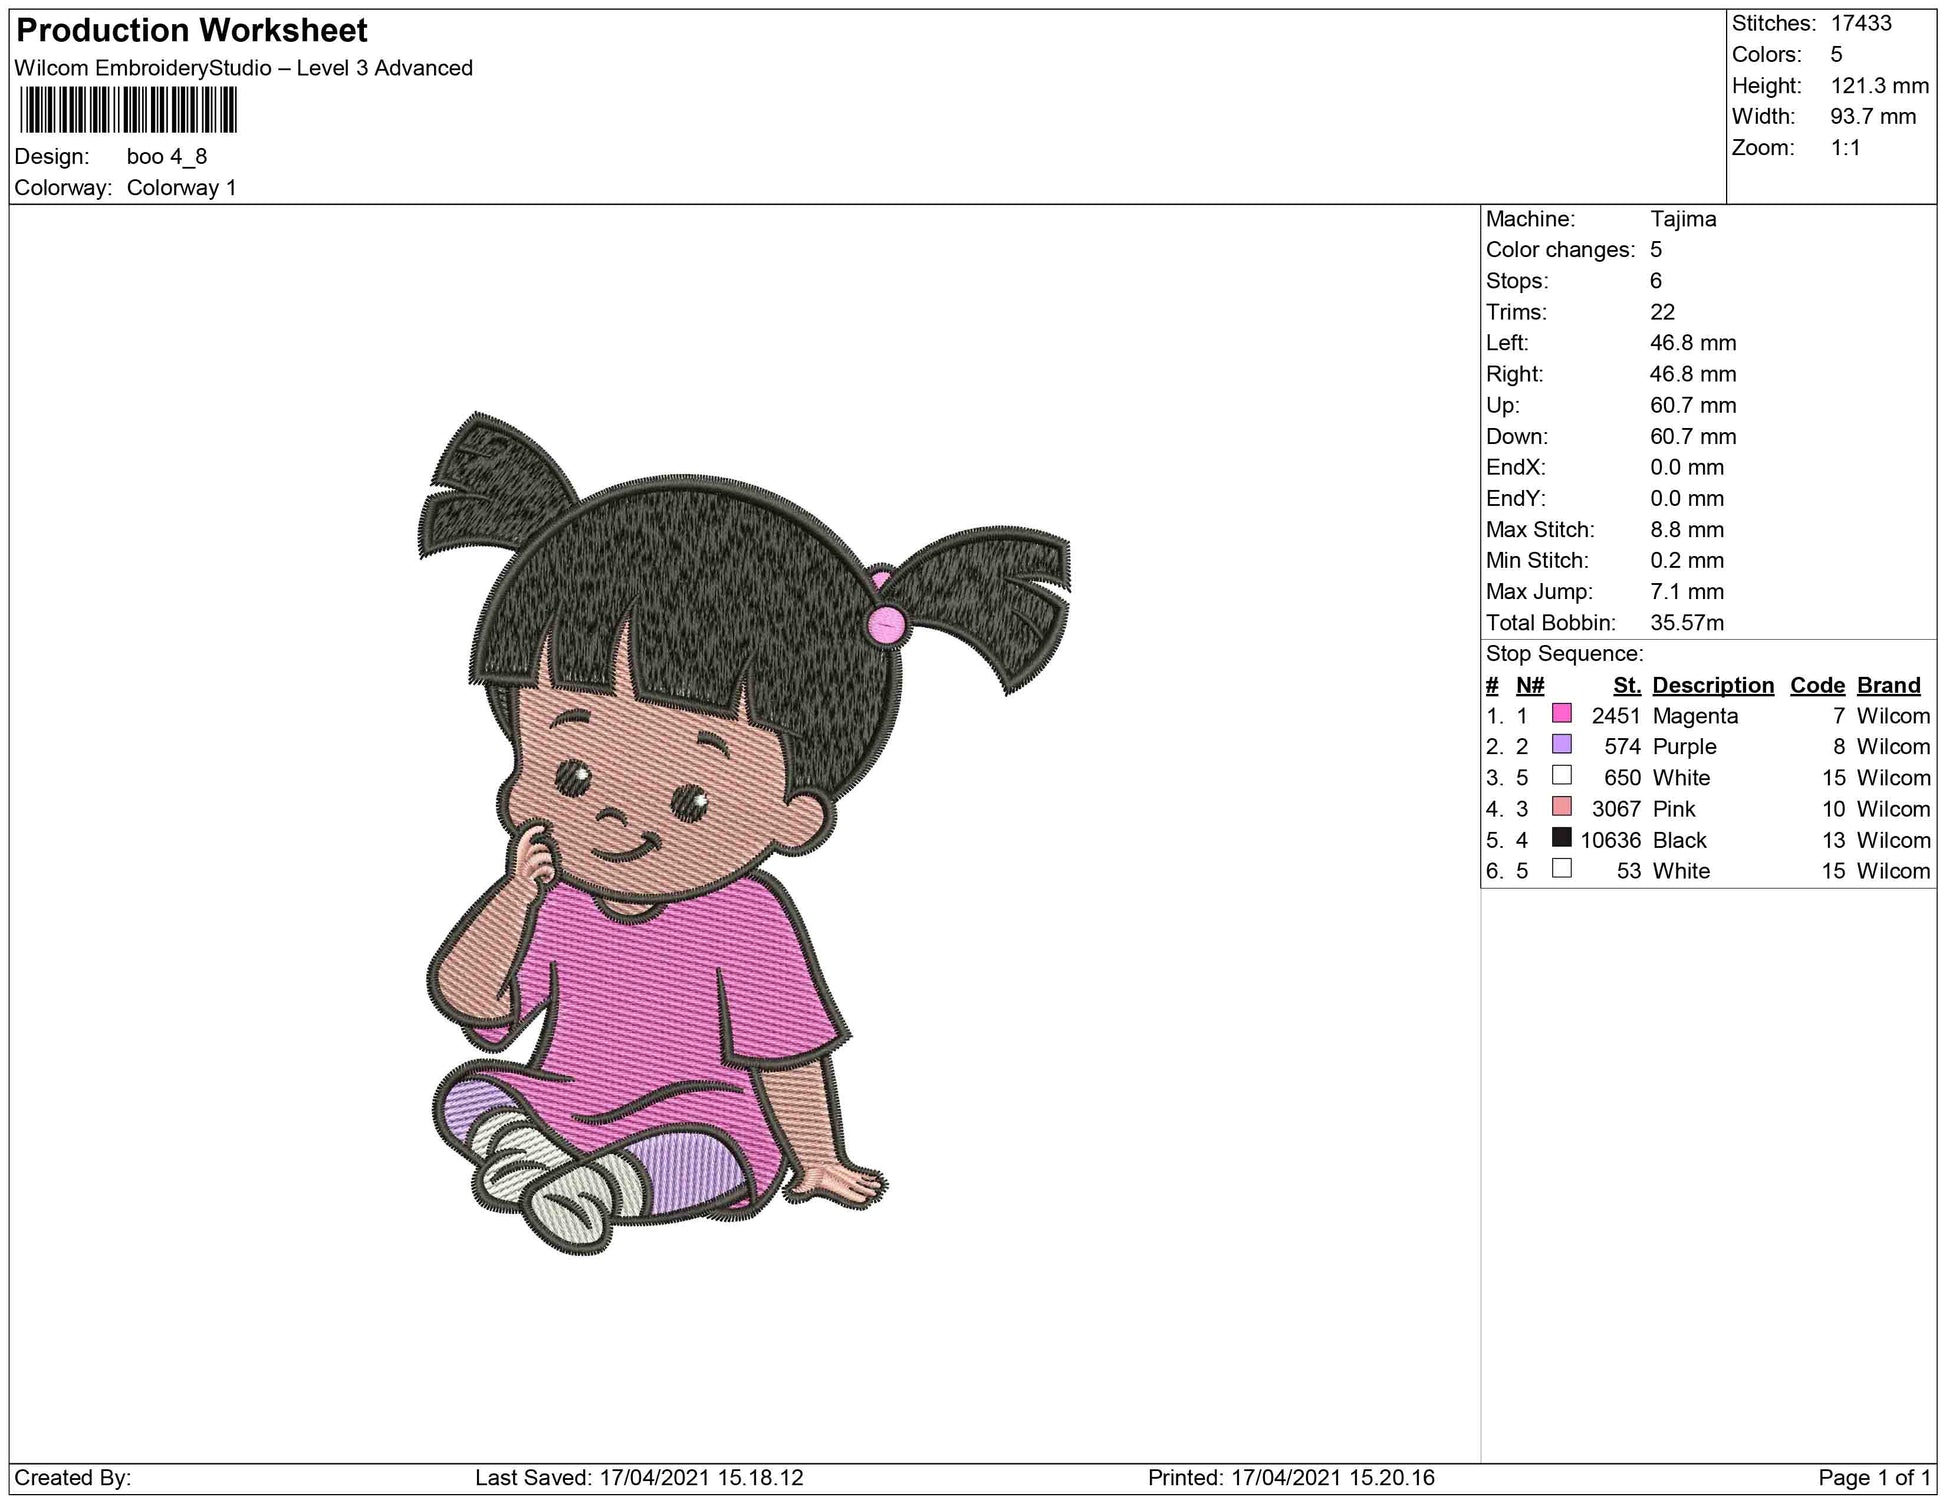The width and height of the screenshot is (1946, 1497).
Task: Select the Pink thread color swatch
Action: (x=1561, y=807)
